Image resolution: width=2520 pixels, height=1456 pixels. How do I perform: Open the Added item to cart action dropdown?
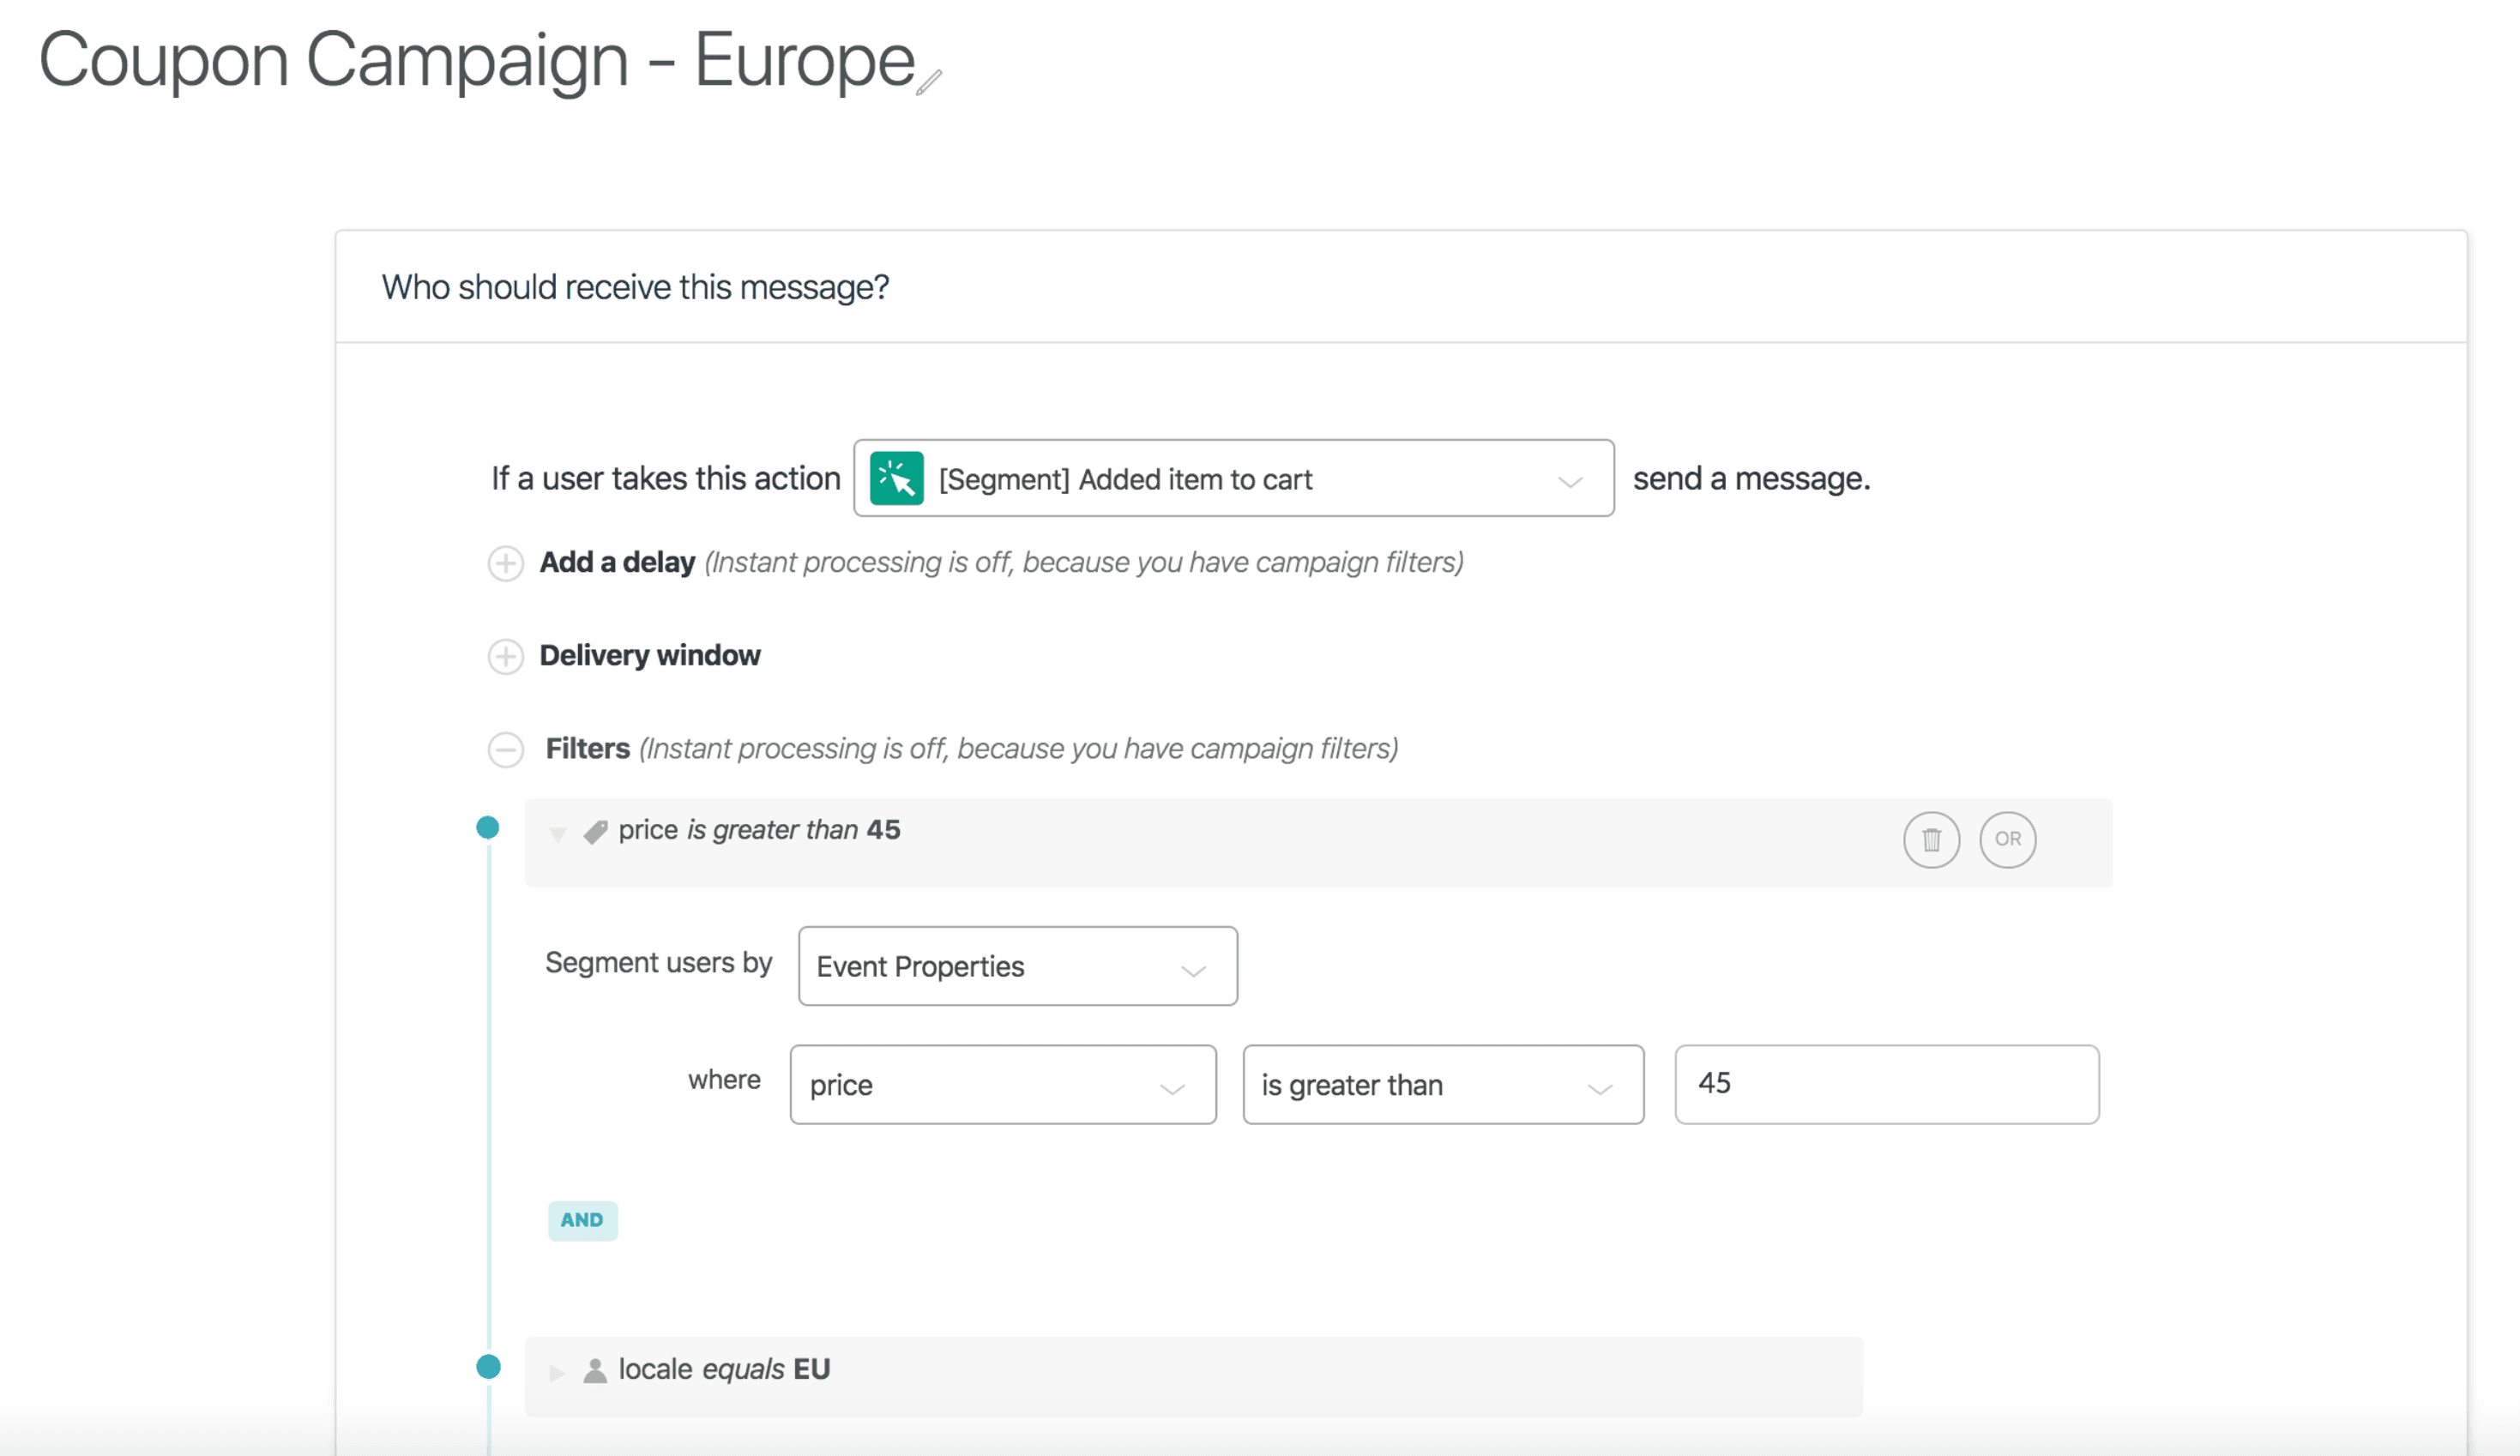coord(1233,479)
